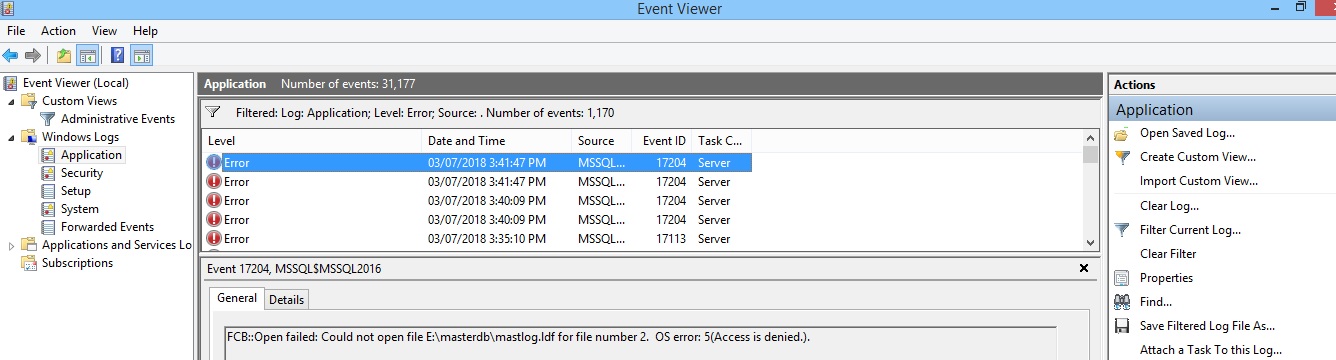Select the Security log
The height and width of the screenshot is (360, 1336).
pos(82,173)
